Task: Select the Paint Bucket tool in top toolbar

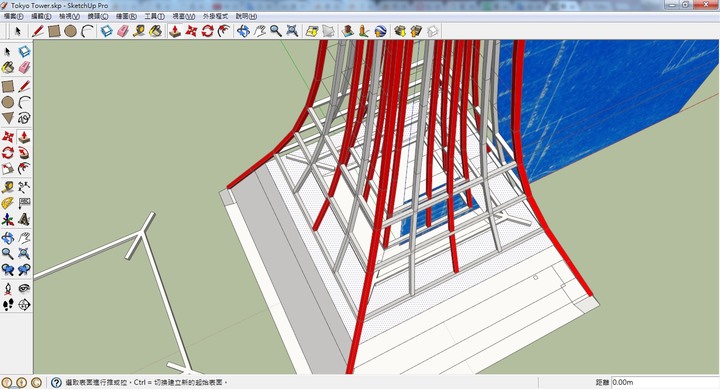Action: (x=156, y=31)
